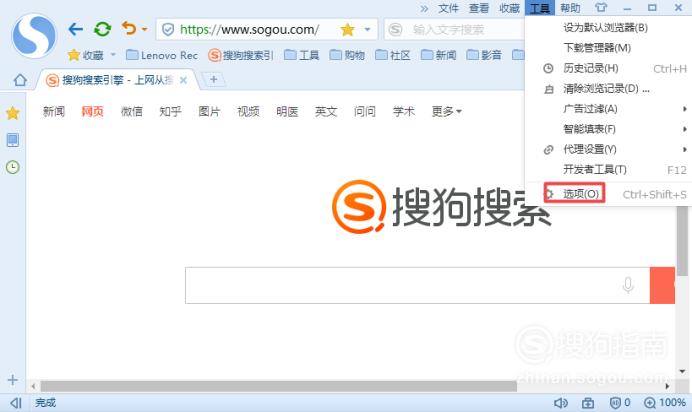Go to 视频 search category
Viewport: 692px width, 412px height.
coord(248,112)
